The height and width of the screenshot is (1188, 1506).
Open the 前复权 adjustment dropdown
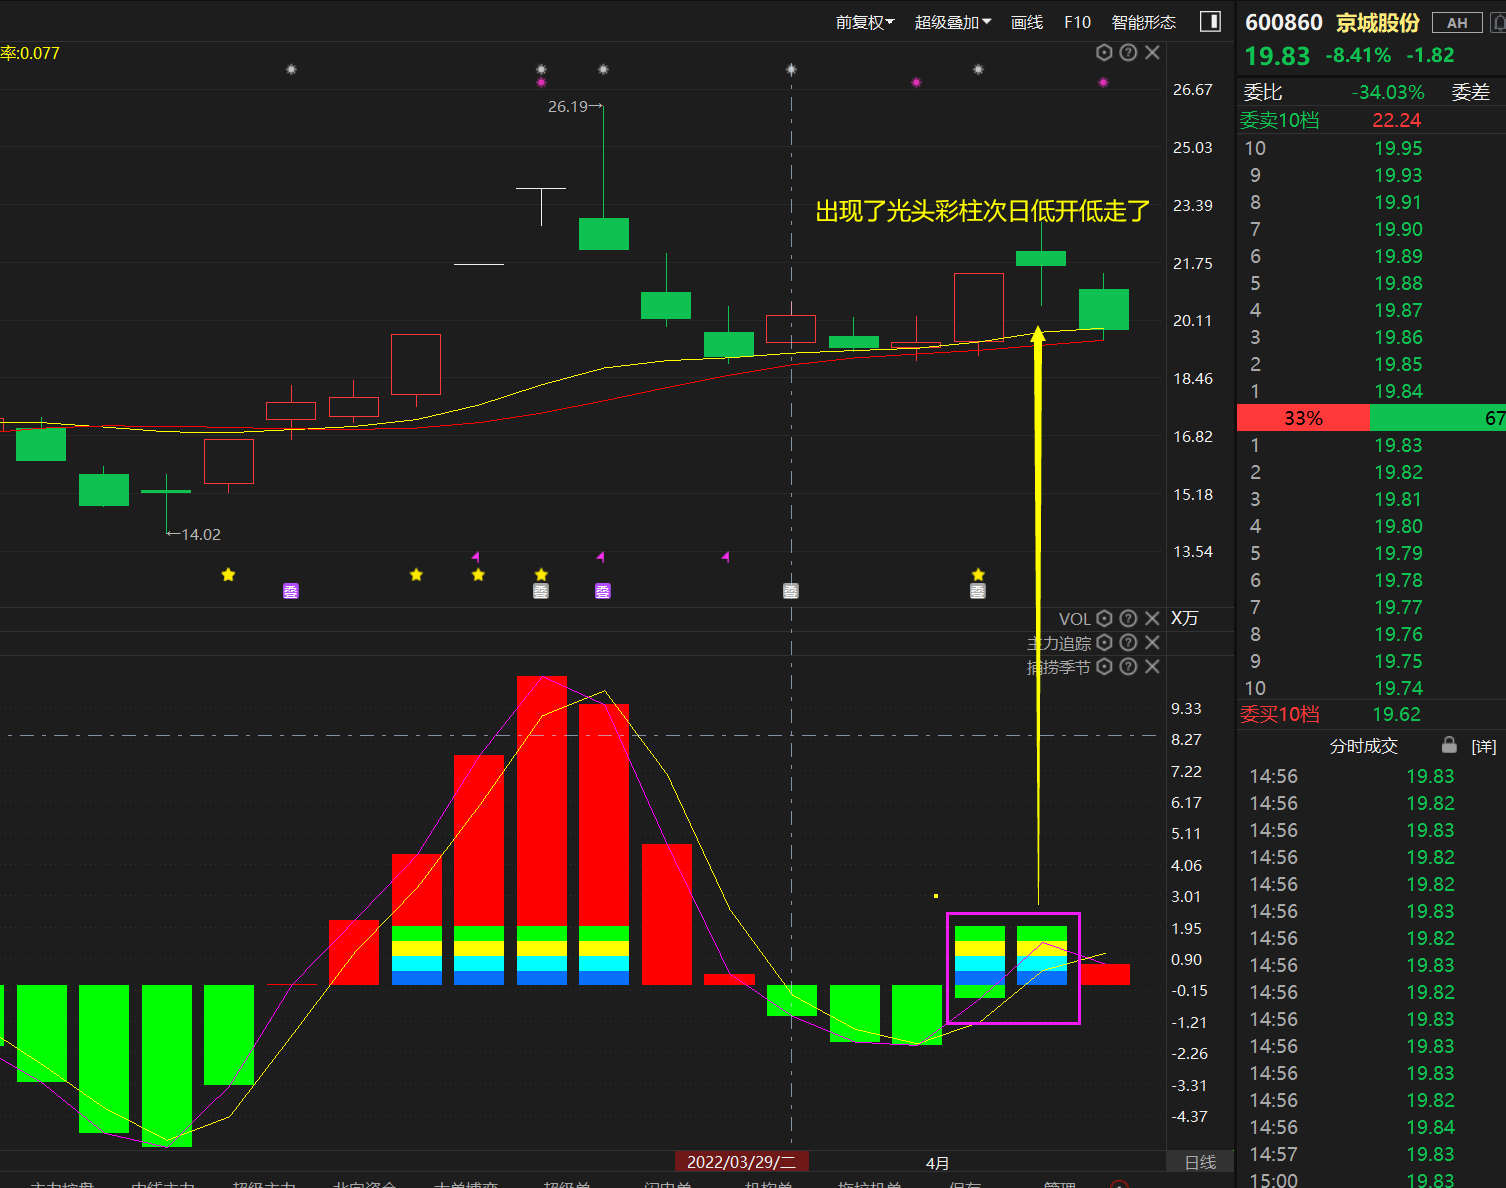(x=865, y=22)
